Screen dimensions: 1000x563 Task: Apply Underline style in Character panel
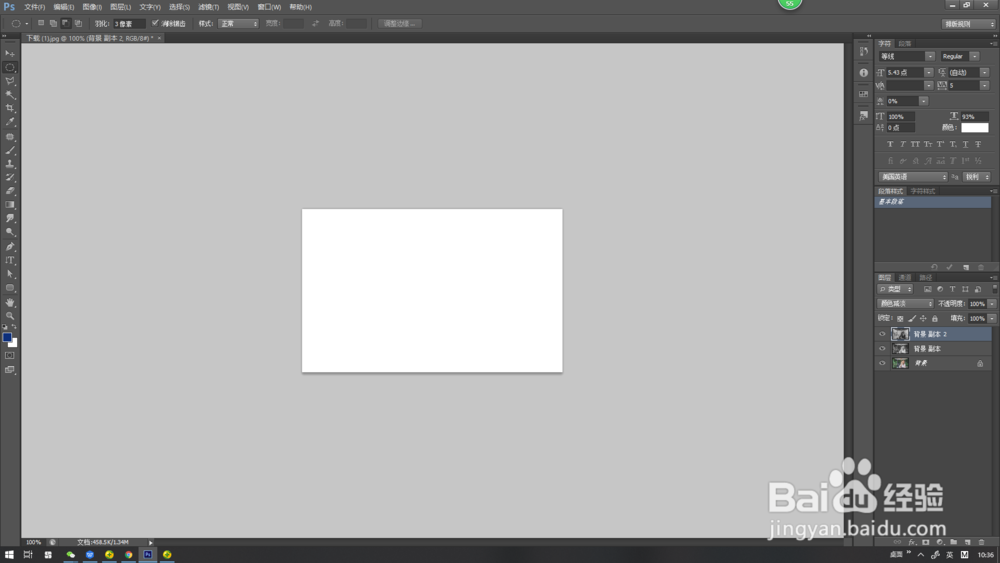click(x=966, y=144)
